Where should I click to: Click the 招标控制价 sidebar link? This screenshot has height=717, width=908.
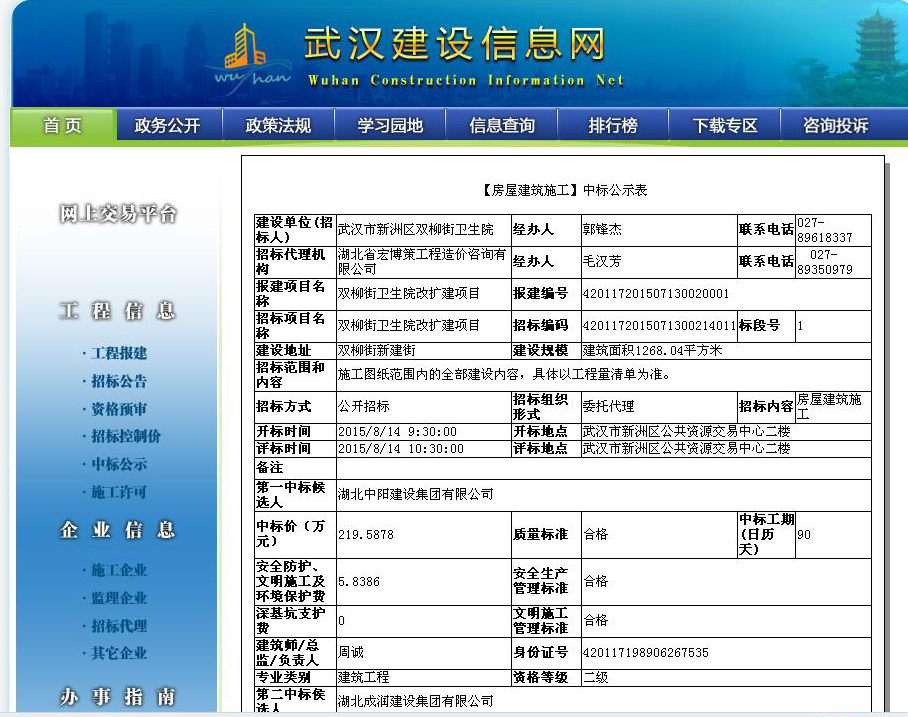click(x=125, y=436)
